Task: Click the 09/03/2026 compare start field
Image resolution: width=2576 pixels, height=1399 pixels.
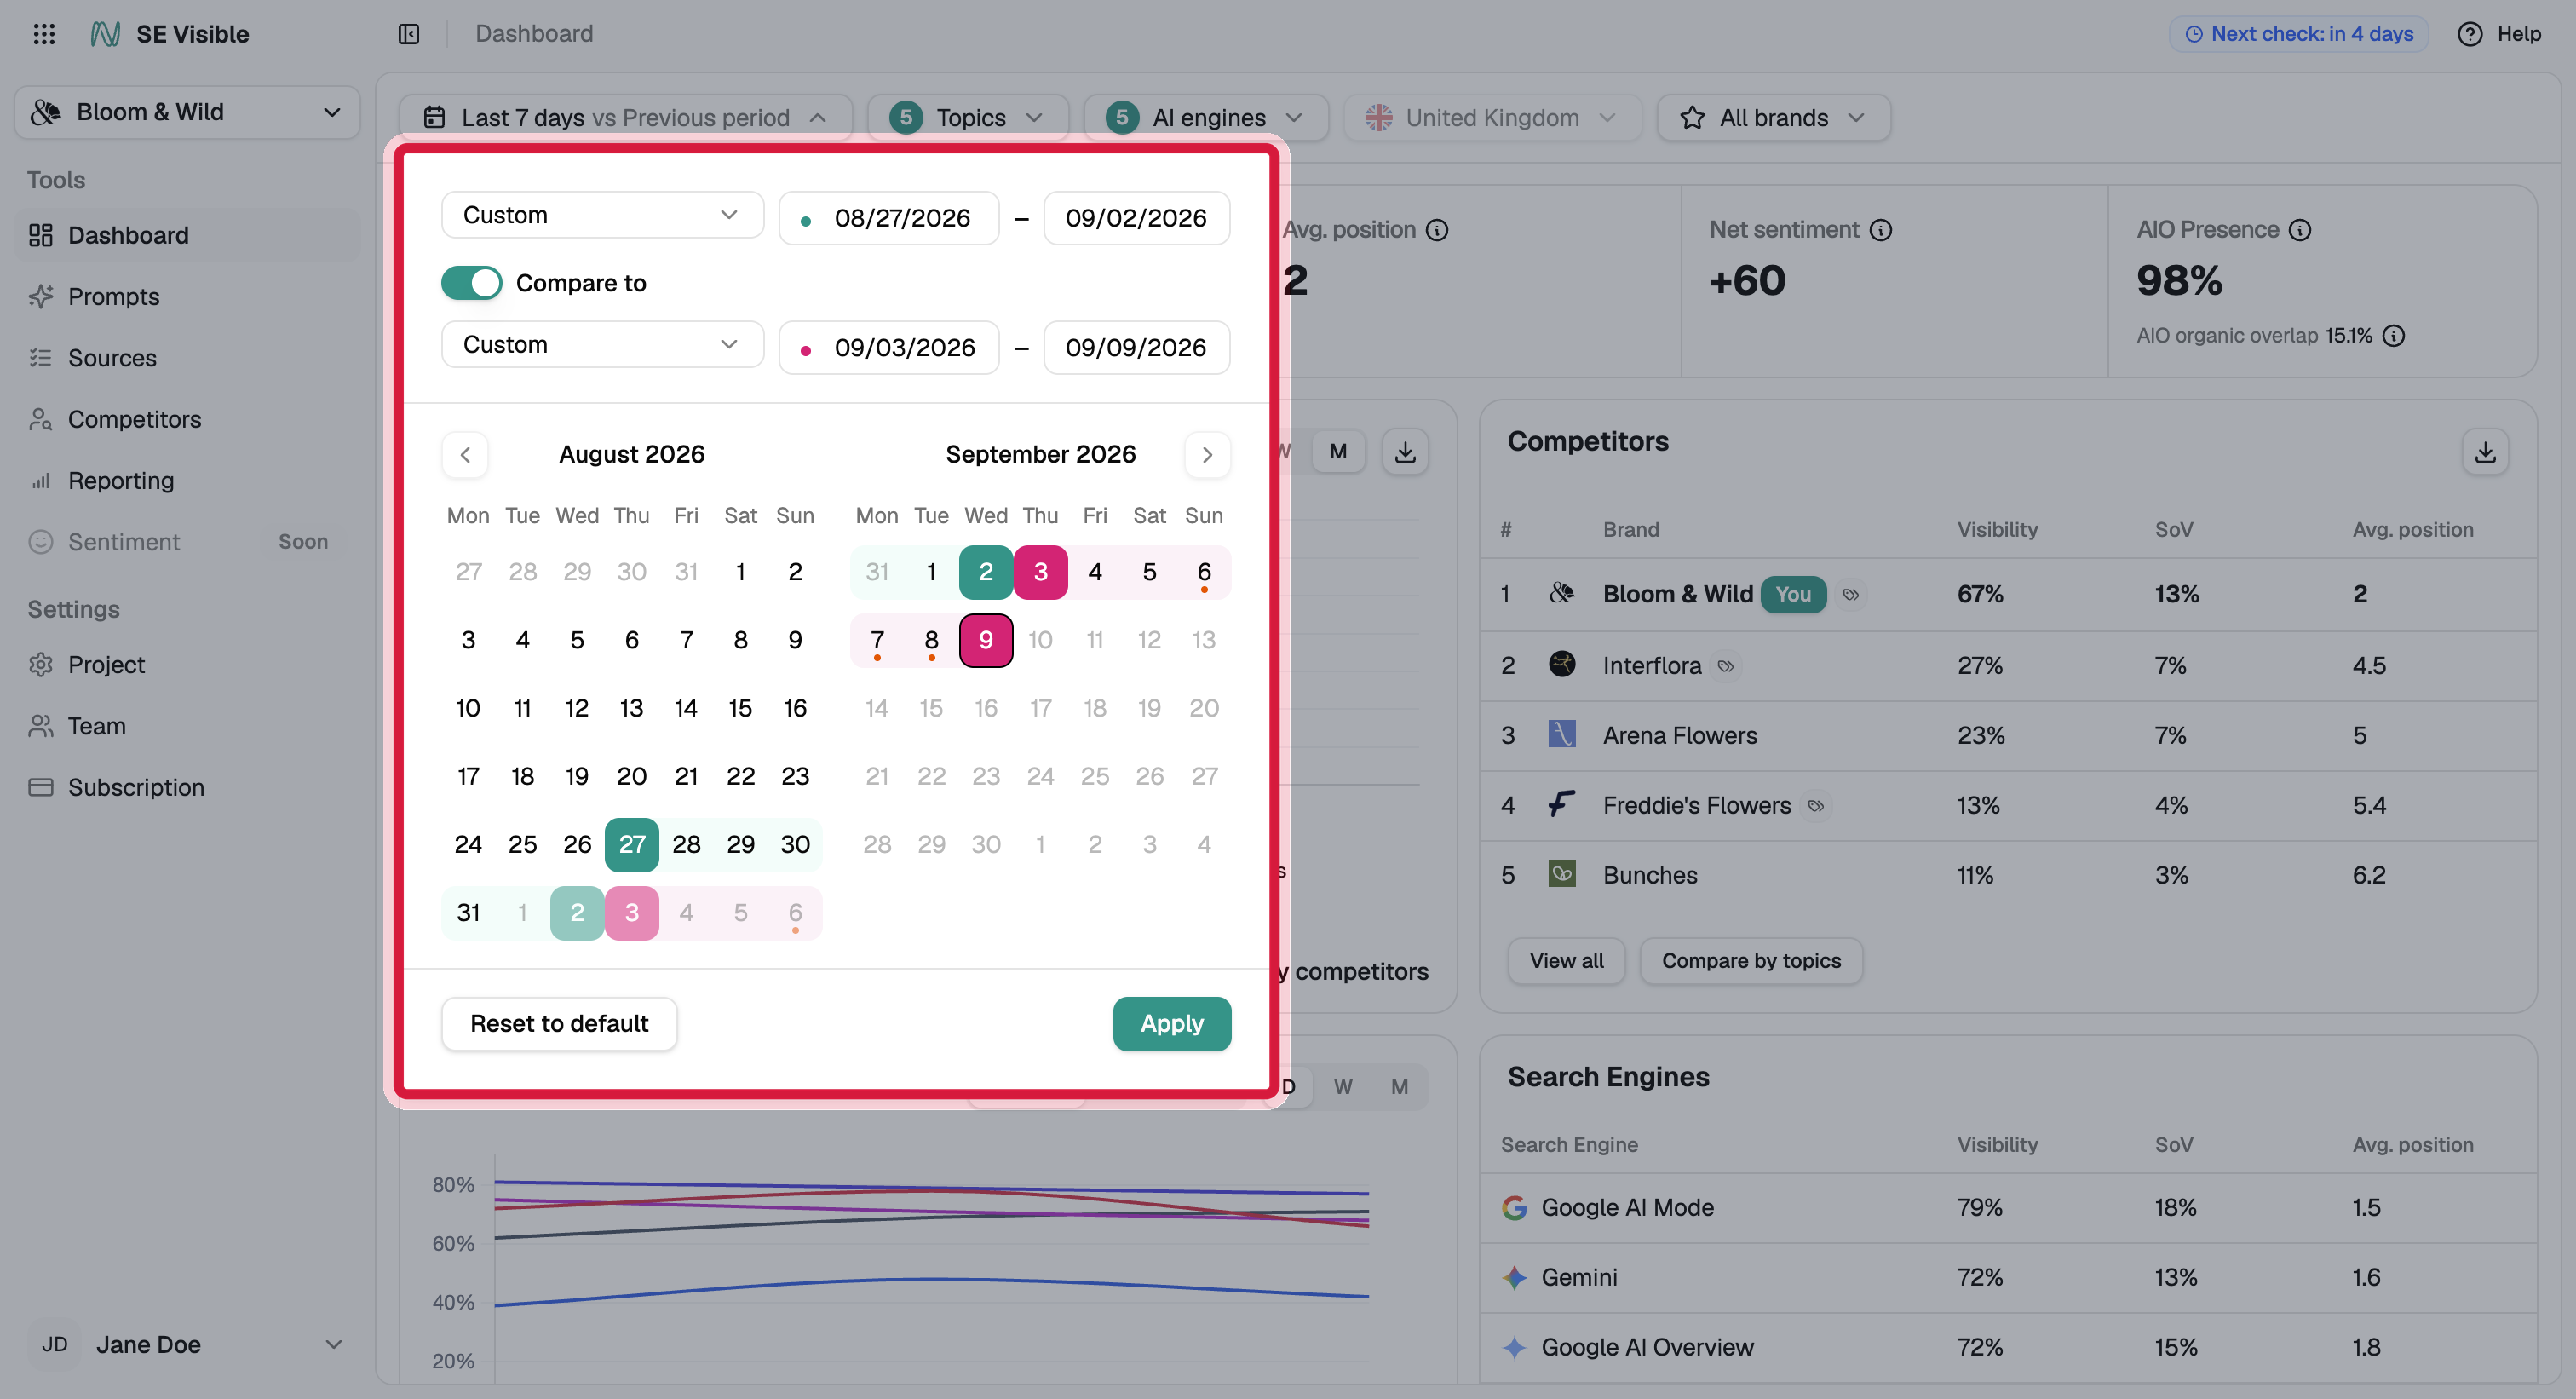Action: pos(889,347)
